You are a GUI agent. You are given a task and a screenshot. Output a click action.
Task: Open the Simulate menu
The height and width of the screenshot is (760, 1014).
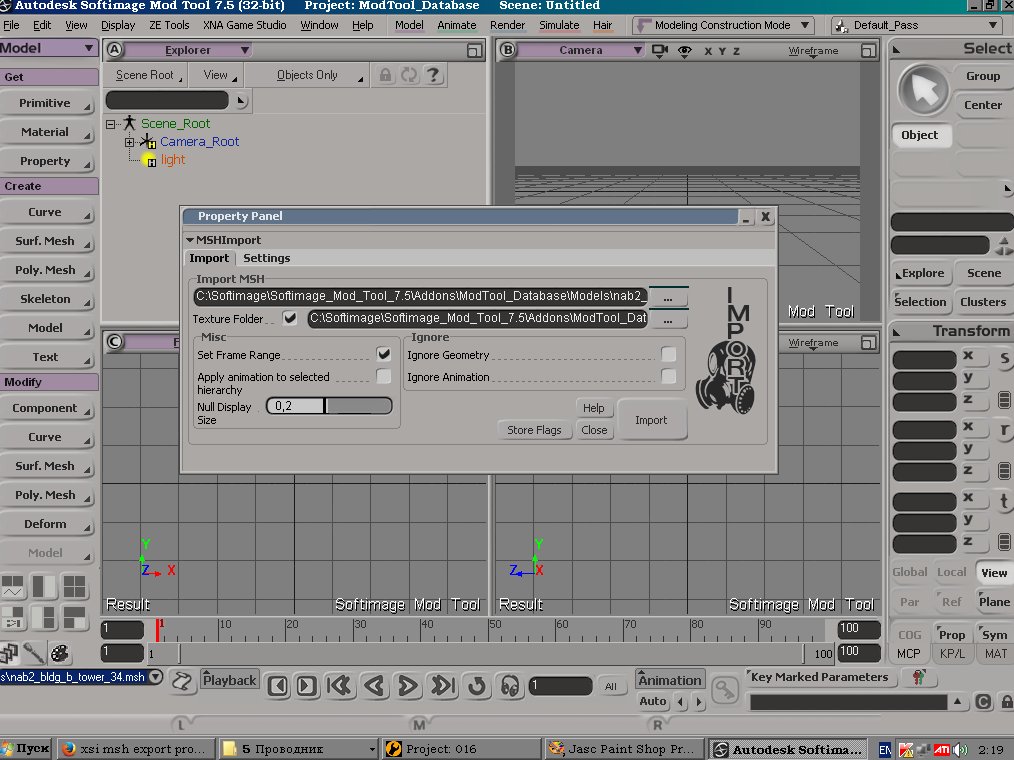(x=559, y=25)
